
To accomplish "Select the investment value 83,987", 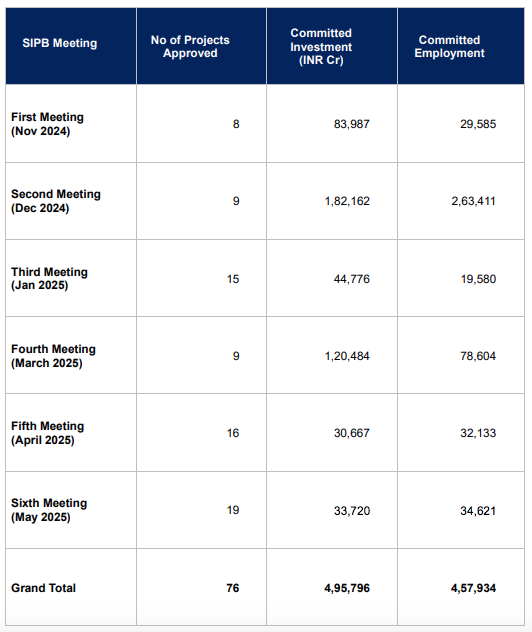I will (x=351, y=124).
